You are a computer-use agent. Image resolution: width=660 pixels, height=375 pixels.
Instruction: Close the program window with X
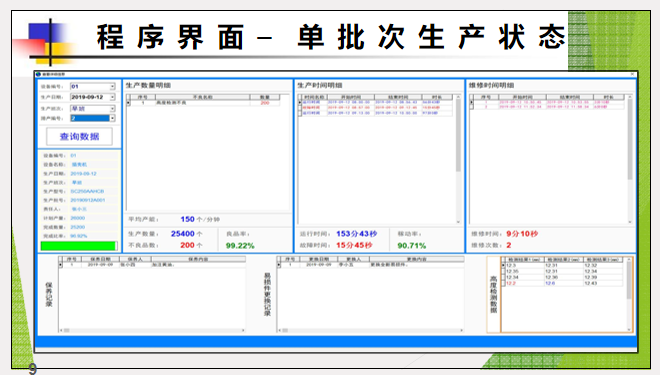coord(632,74)
